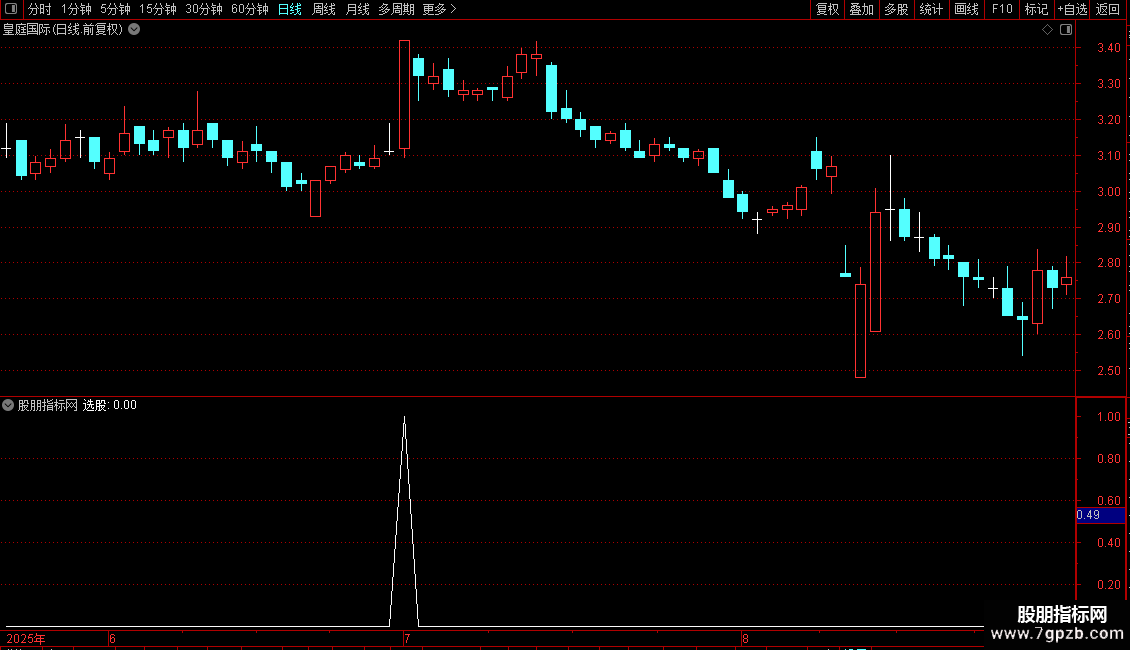The height and width of the screenshot is (650, 1130).
Task: Click the 2.50 price axis label
Action: coord(1108,370)
